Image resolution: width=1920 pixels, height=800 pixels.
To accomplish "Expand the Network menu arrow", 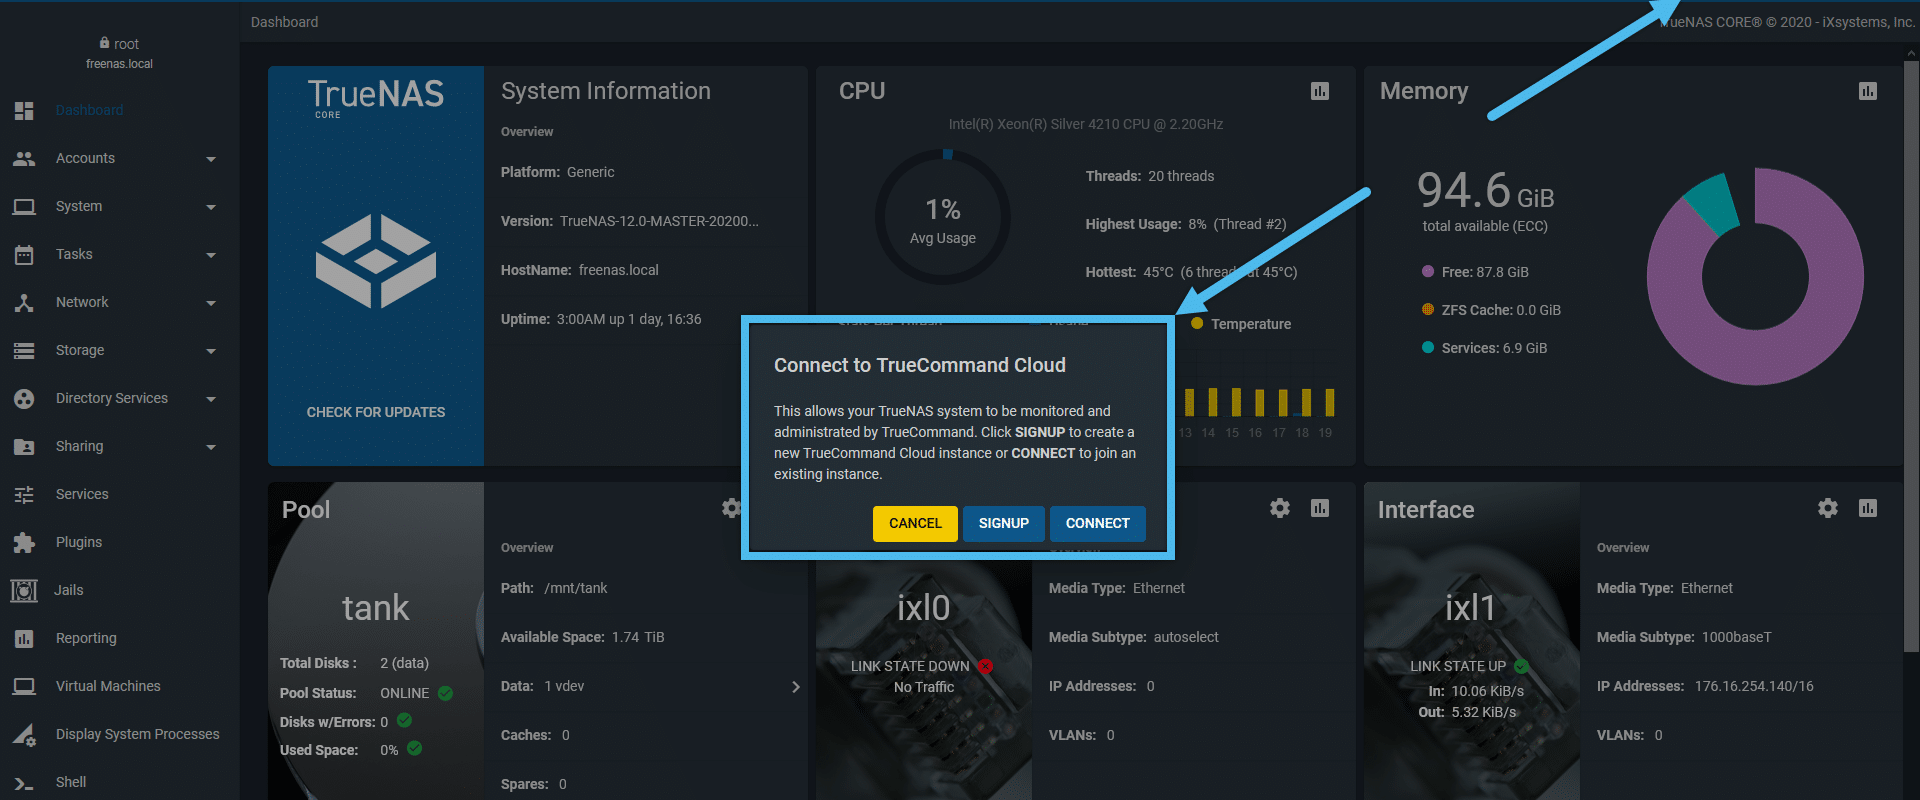I will [x=211, y=303].
